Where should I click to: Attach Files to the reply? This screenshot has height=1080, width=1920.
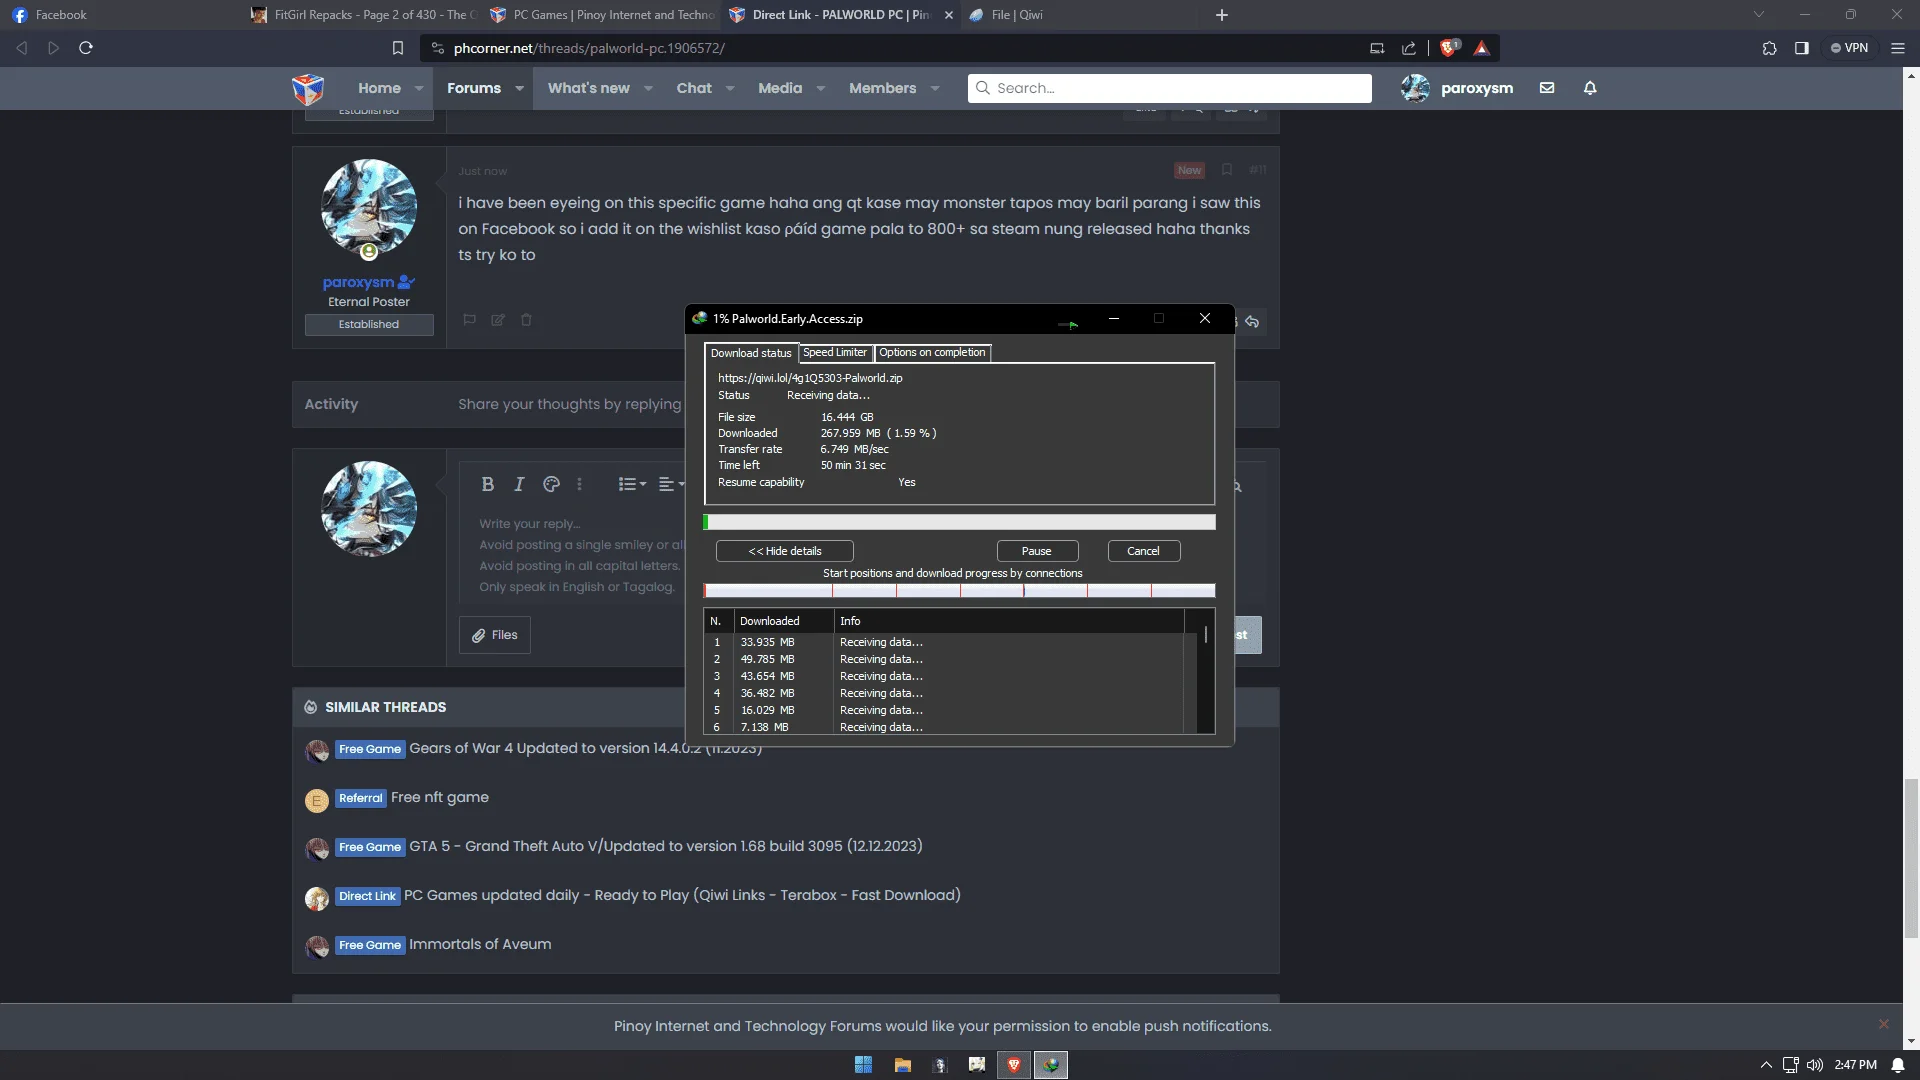[495, 635]
